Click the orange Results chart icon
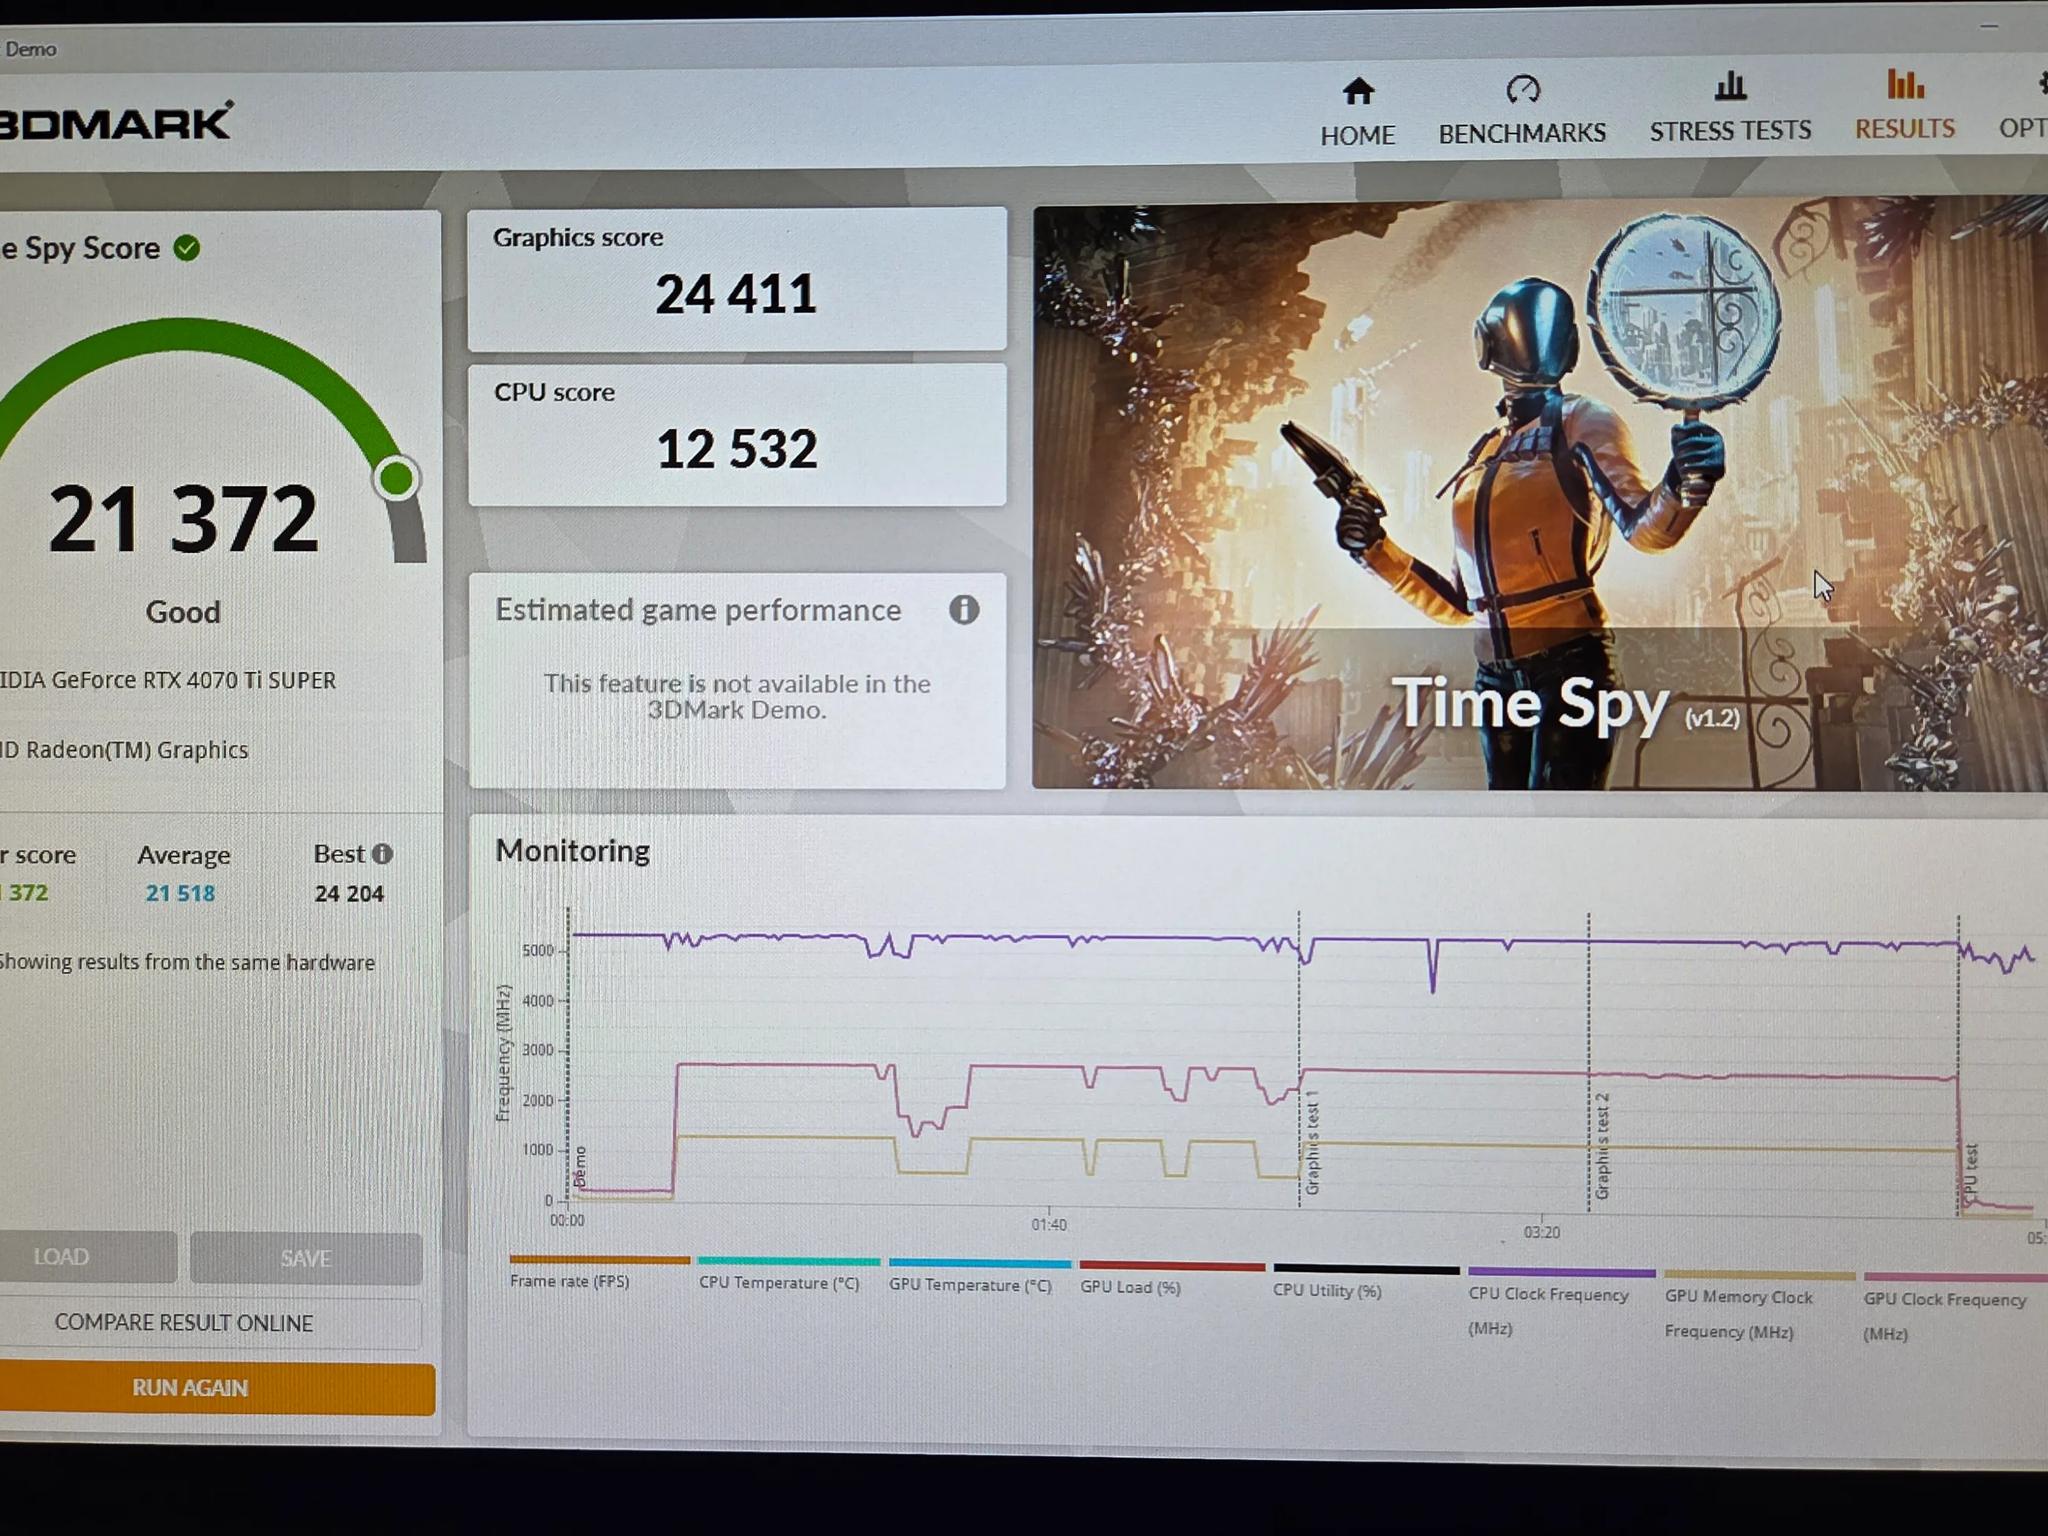This screenshot has width=2048, height=1536. [1904, 85]
